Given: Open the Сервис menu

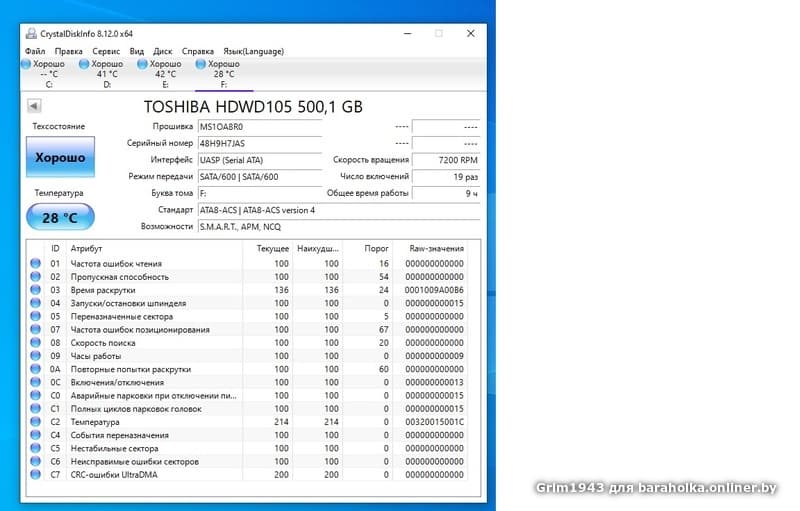Looking at the screenshot, I should click(x=106, y=51).
